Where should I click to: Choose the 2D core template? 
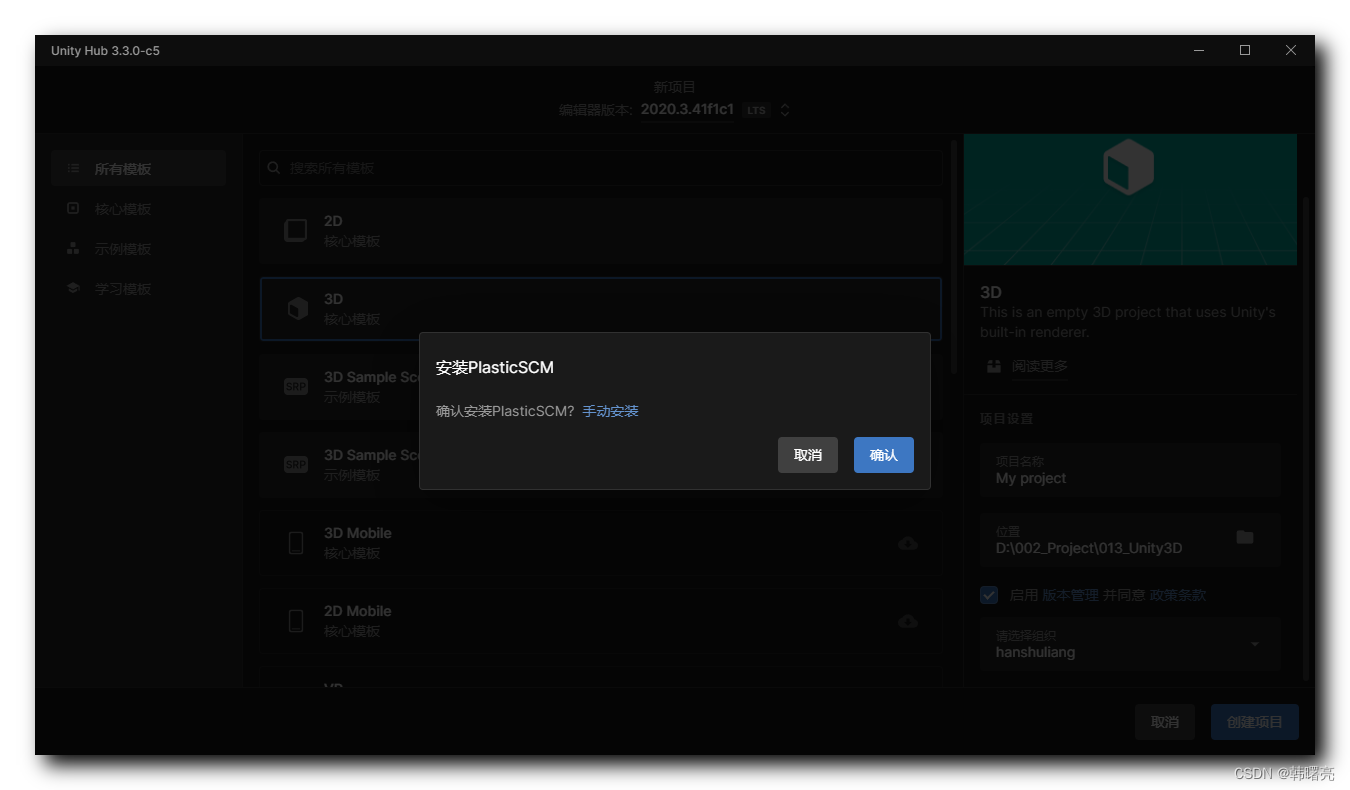tap(600, 231)
